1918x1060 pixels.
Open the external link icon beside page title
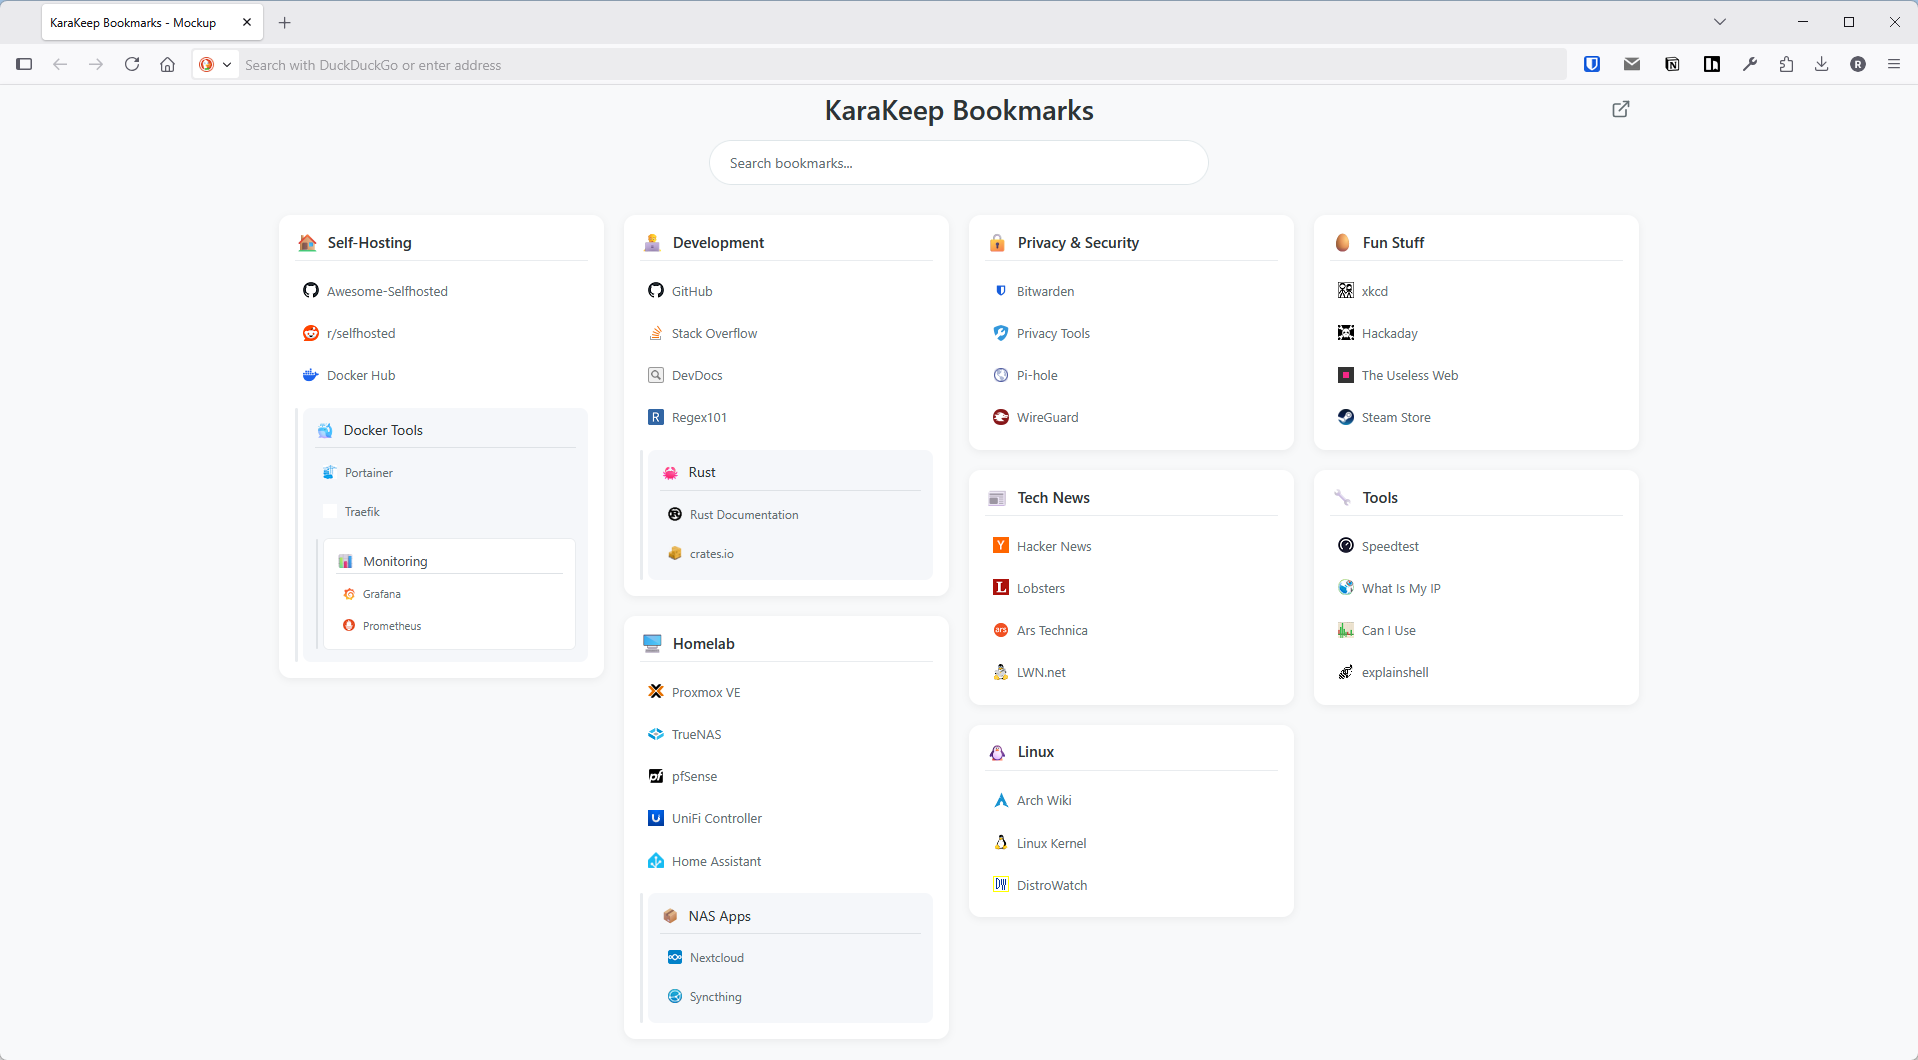click(x=1620, y=109)
